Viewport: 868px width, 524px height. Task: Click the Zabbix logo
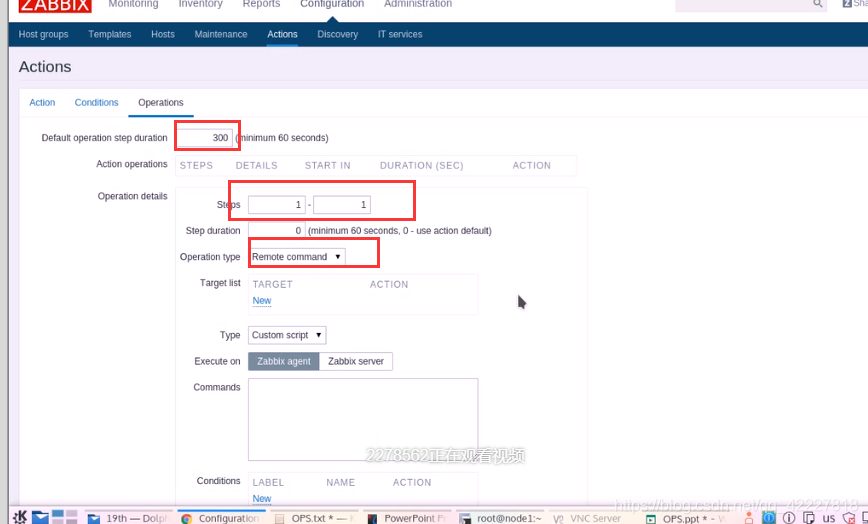(55, 6)
